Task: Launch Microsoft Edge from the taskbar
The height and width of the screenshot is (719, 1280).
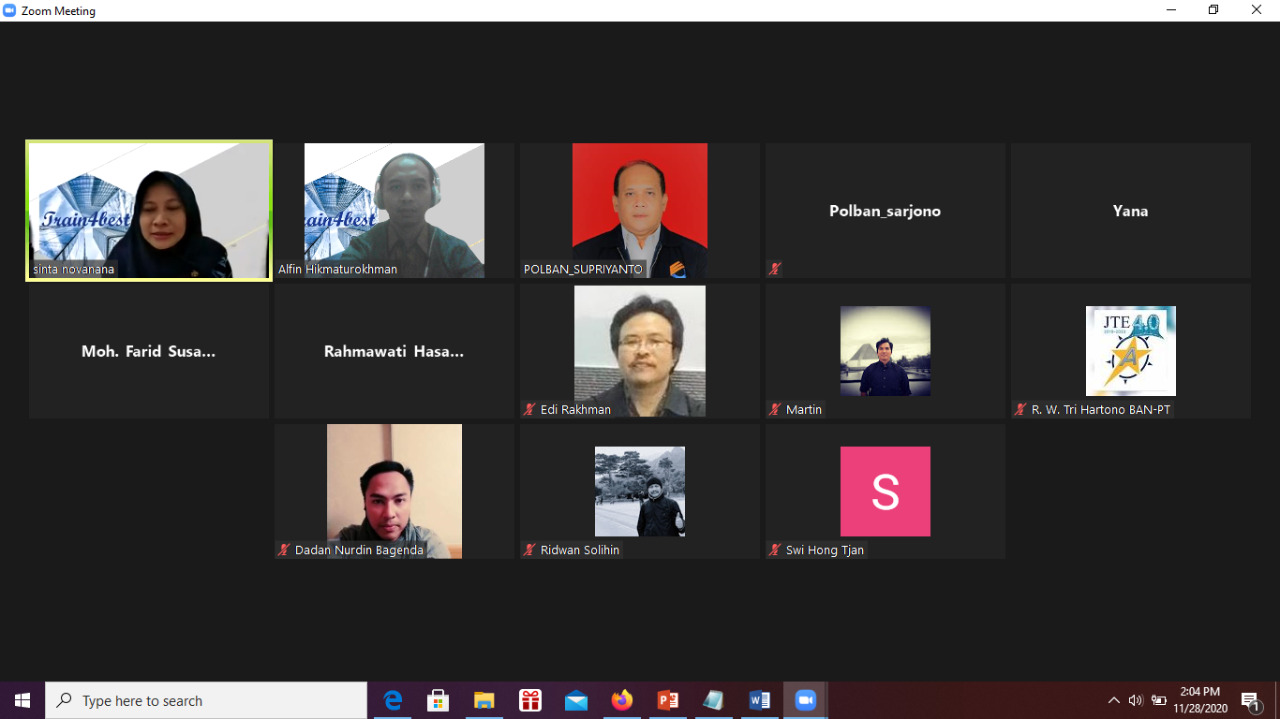Action: (x=393, y=700)
